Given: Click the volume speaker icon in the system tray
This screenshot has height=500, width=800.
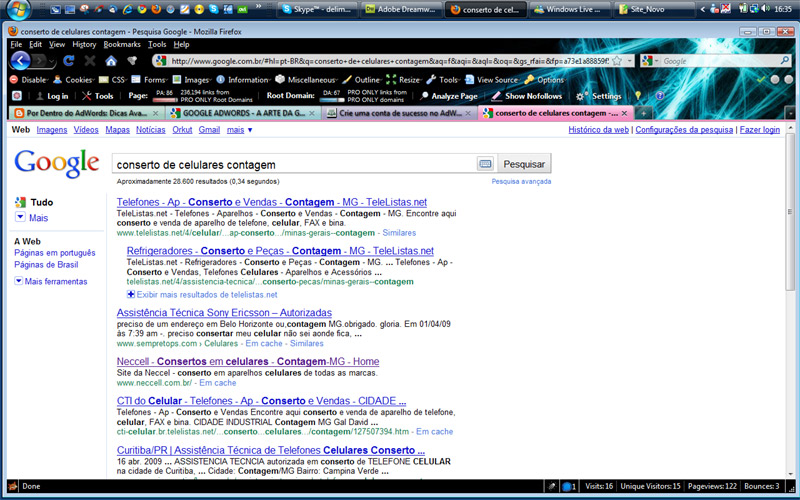Looking at the screenshot, I should point(765,9).
